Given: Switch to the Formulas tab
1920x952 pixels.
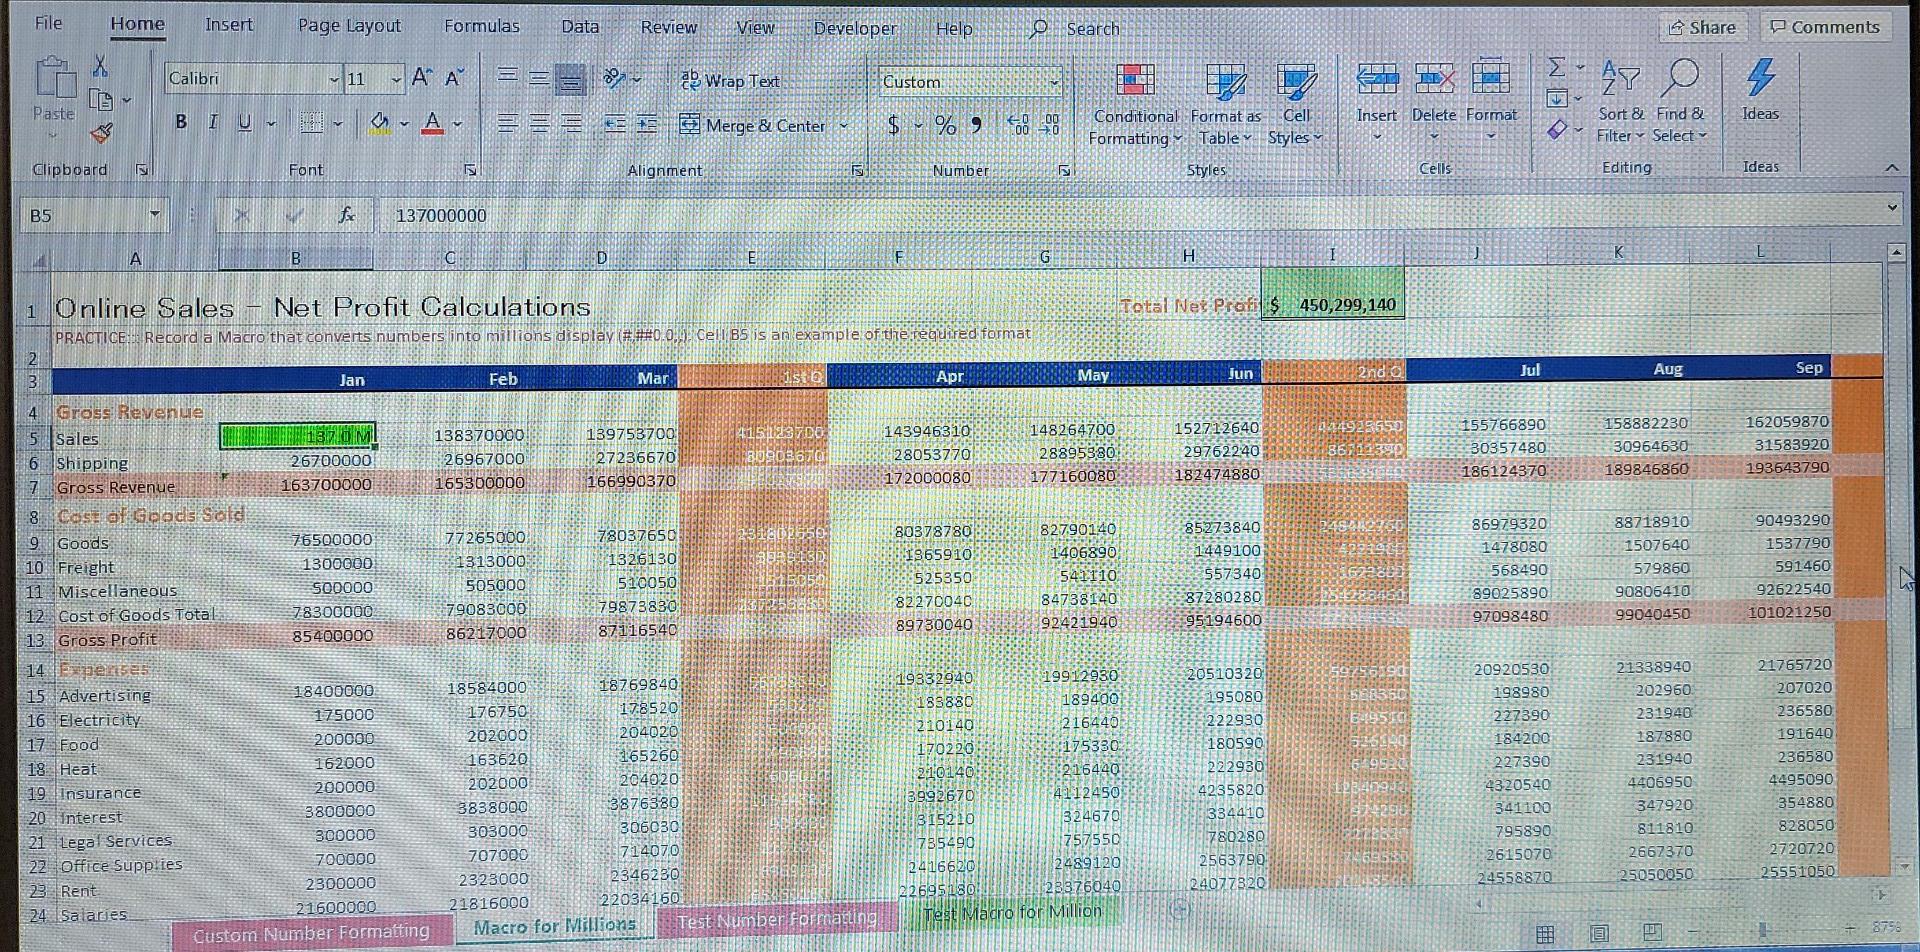Looking at the screenshot, I should [481, 25].
